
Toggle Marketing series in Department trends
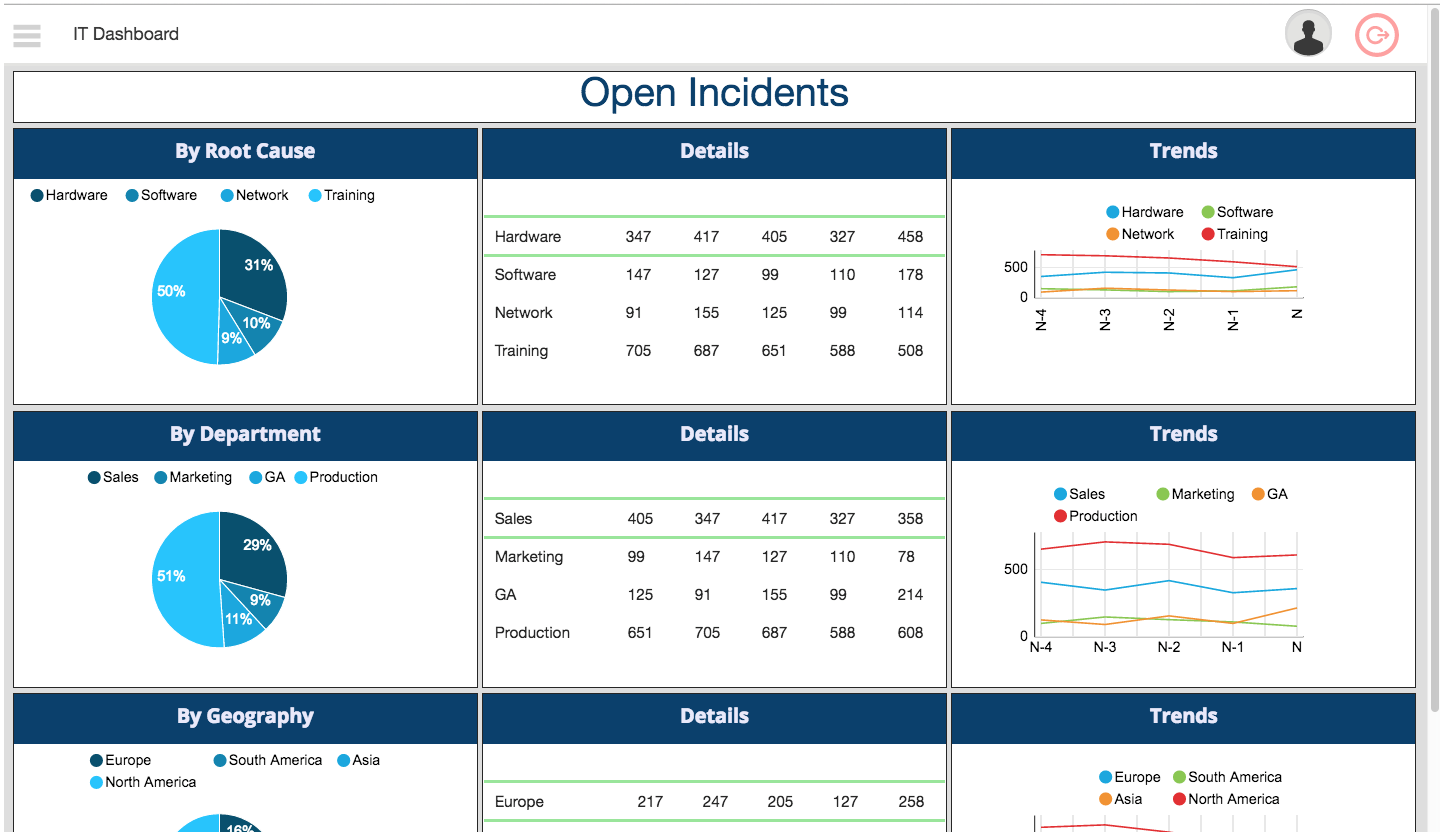click(x=1196, y=494)
